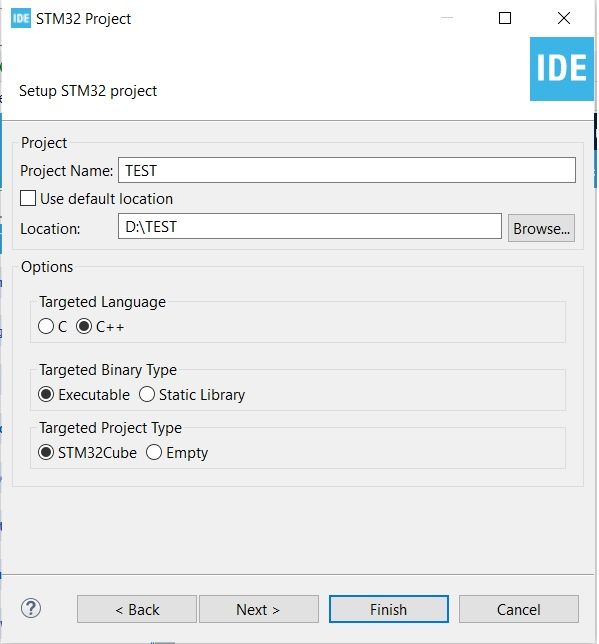Viewport: 599px width, 644px height.
Task: Click Finish to create the project
Action: pyautogui.click(x=389, y=609)
